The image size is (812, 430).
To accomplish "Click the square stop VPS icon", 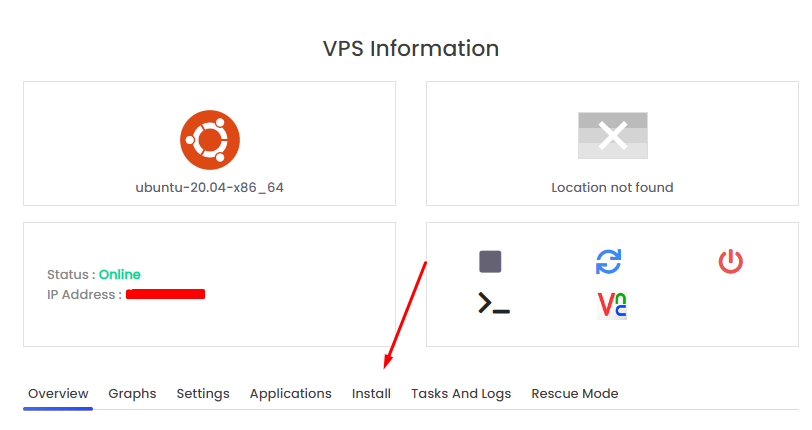I will [490, 261].
